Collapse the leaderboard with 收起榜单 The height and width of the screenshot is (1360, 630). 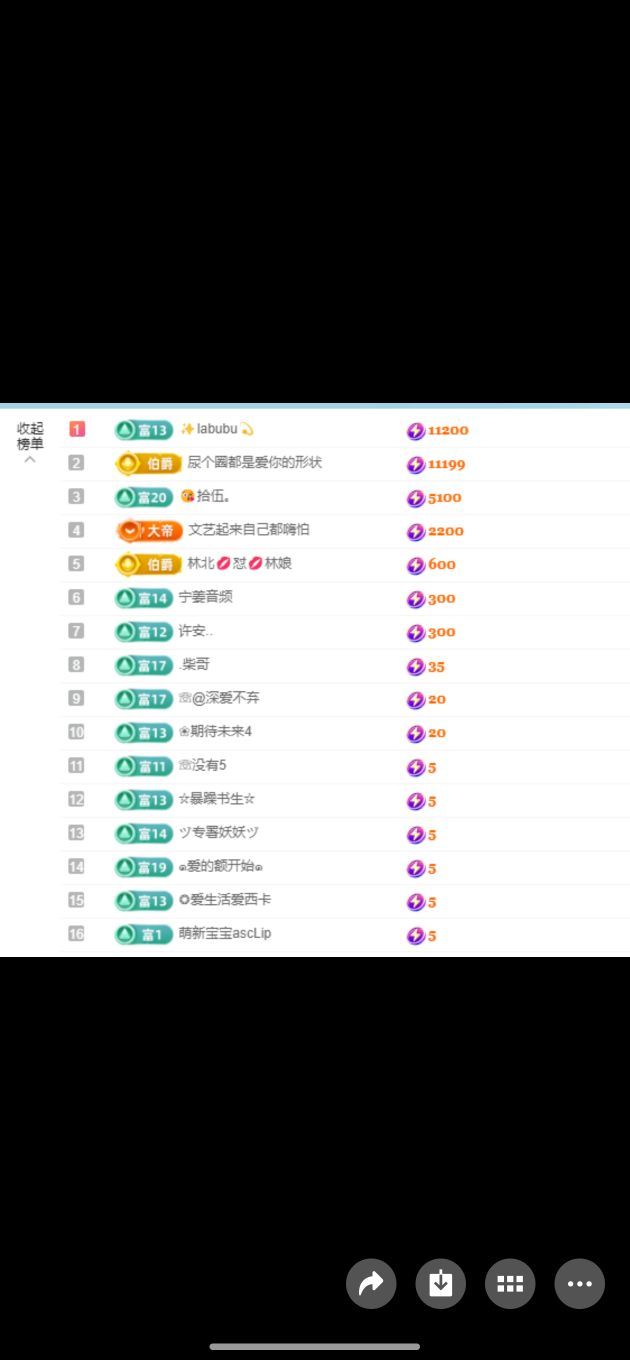tap(30, 441)
